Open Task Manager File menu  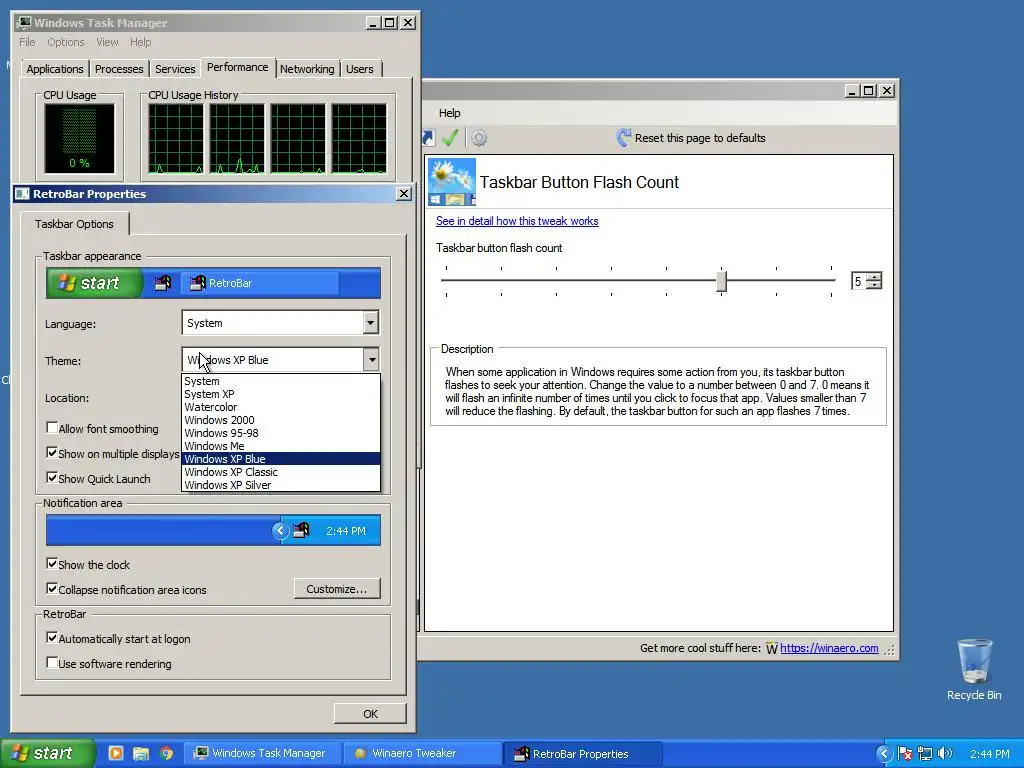click(x=27, y=42)
